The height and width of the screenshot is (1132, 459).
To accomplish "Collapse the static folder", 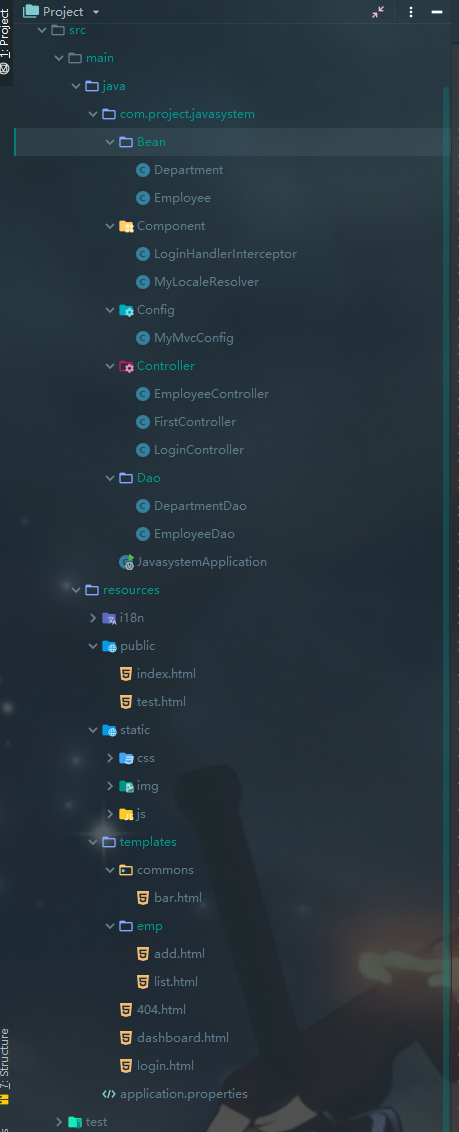I will point(93,730).
